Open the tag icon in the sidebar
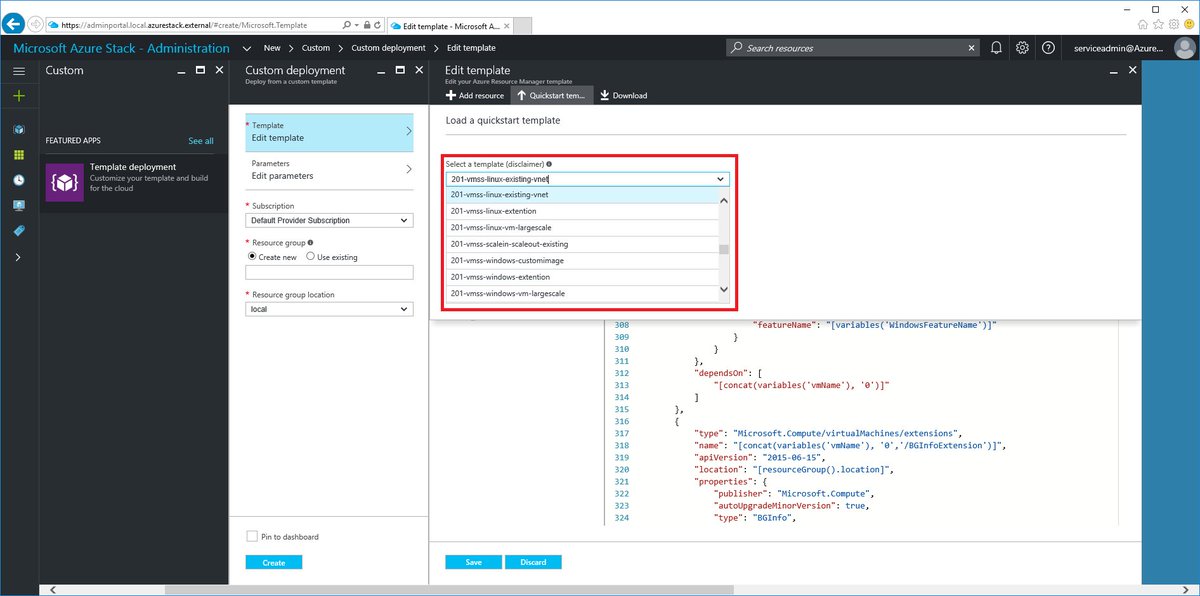Image resolution: width=1200 pixels, height=596 pixels. click(19, 230)
